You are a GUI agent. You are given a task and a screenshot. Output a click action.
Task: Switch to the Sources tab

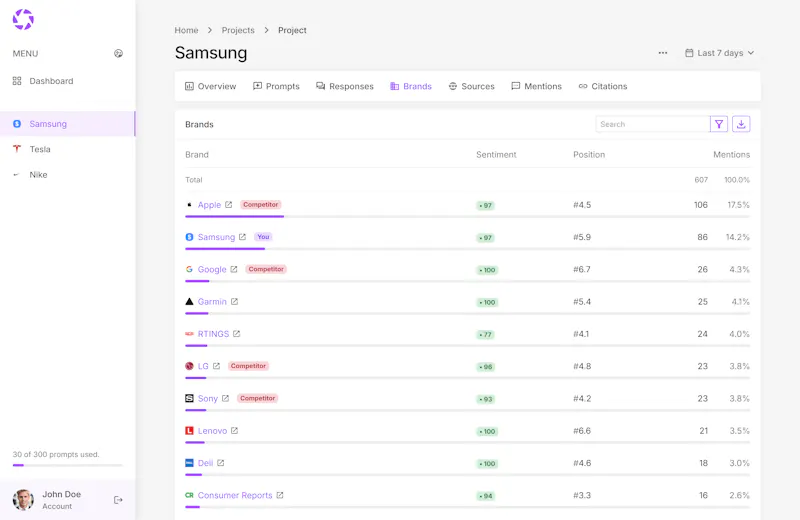click(x=471, y=86)
